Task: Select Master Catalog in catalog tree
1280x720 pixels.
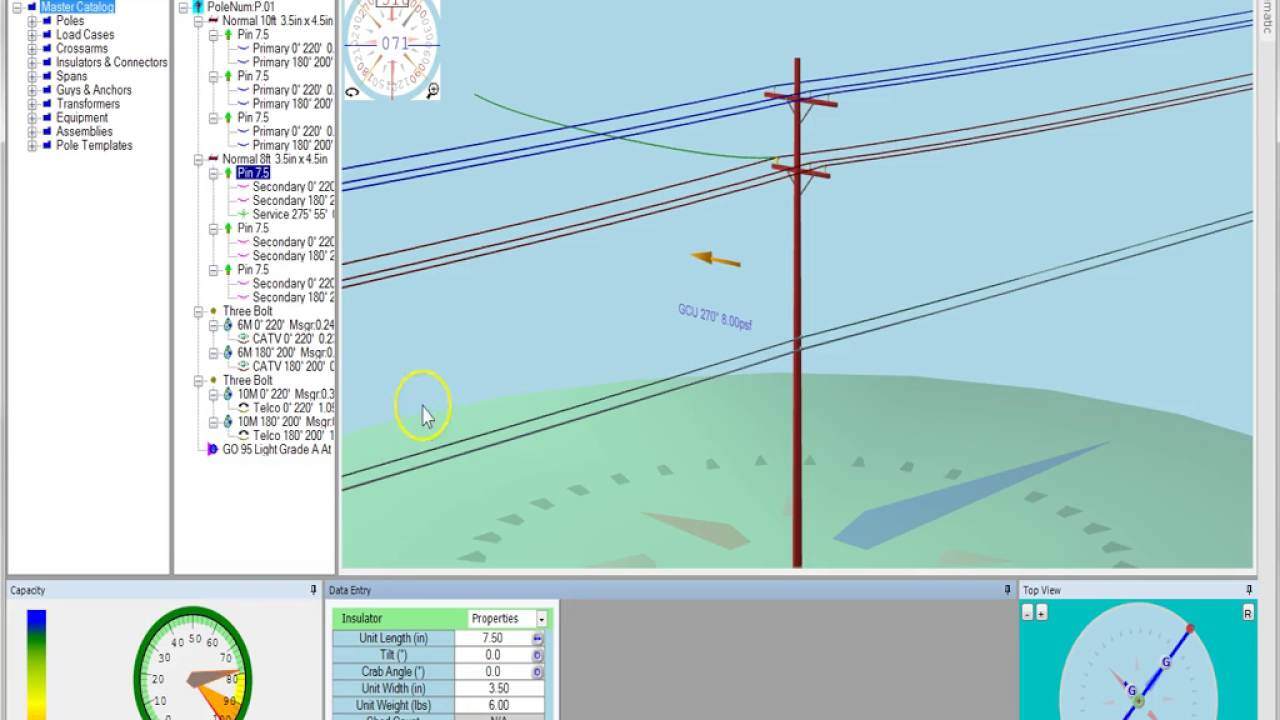Action: click(77, 7)
